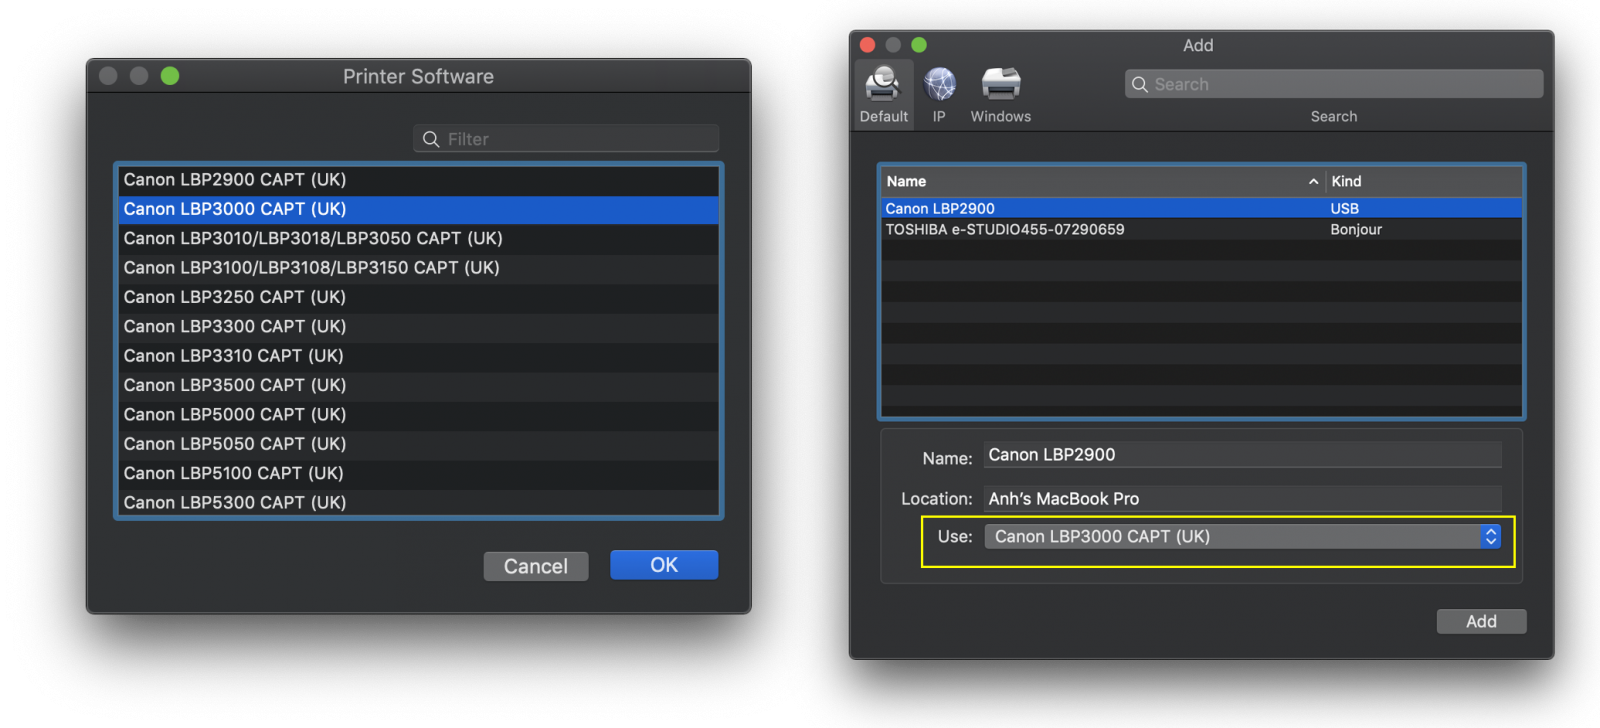
Task: Zoom Printer Software window green button
Action: click(x=170, y=76)
